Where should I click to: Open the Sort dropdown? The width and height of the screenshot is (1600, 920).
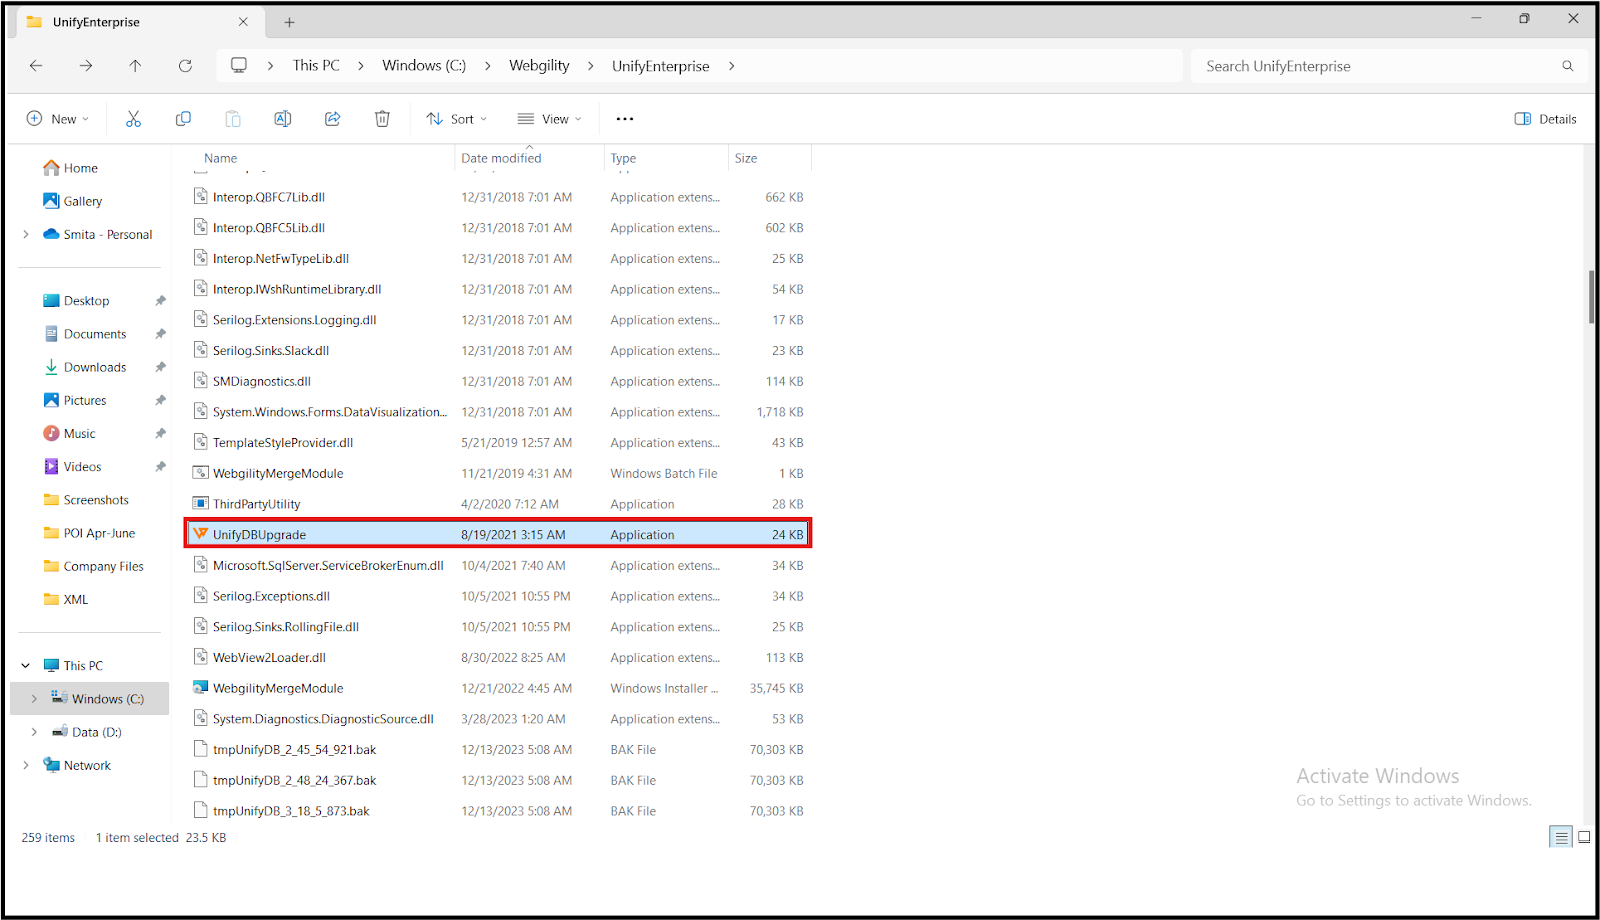[x=457, y=119]
